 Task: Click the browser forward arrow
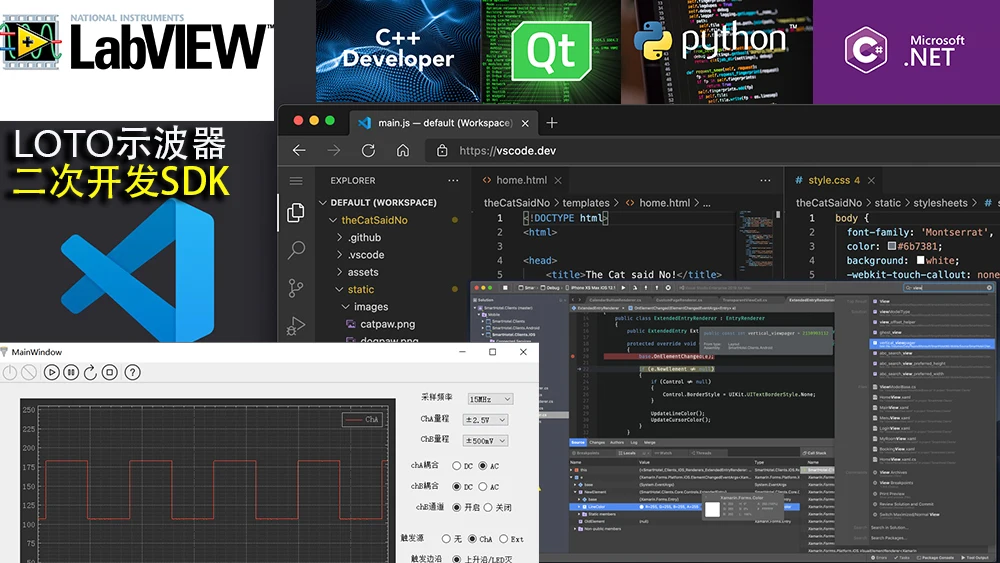pyautogui.click(x=334, y=150)
